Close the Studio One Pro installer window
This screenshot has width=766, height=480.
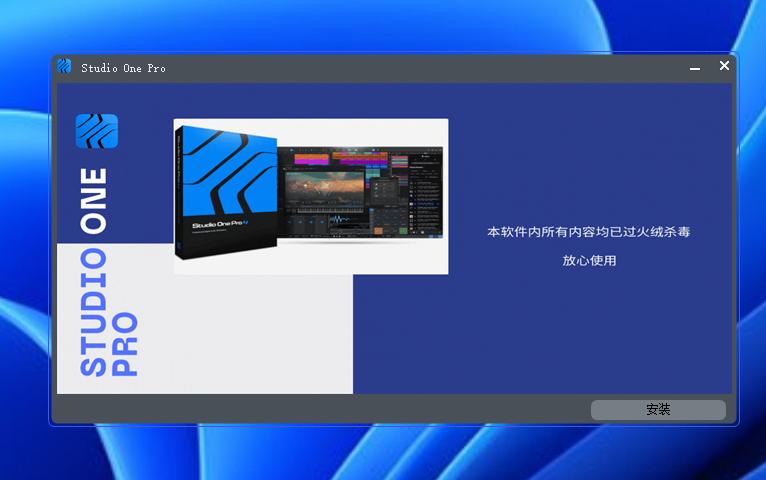(x=724, y=65)
